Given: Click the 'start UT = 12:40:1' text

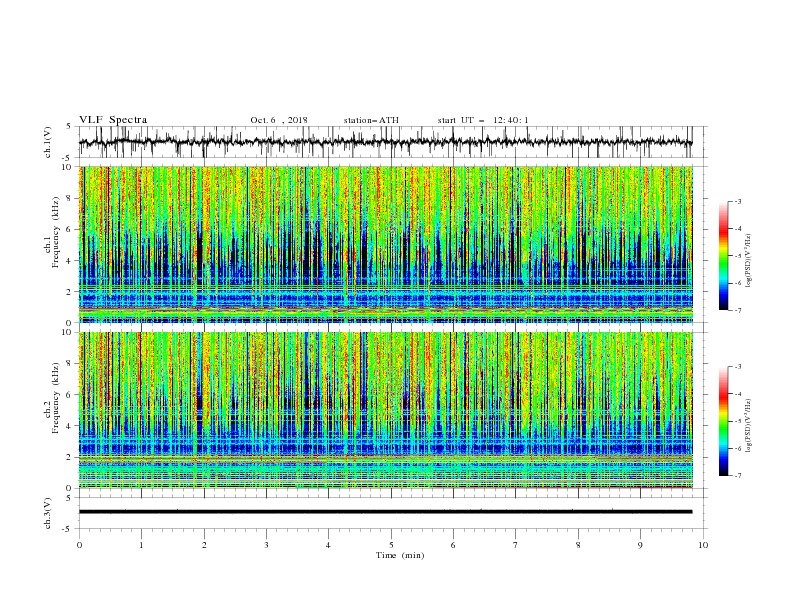Looking at the screenshot, I should (483, 120).
